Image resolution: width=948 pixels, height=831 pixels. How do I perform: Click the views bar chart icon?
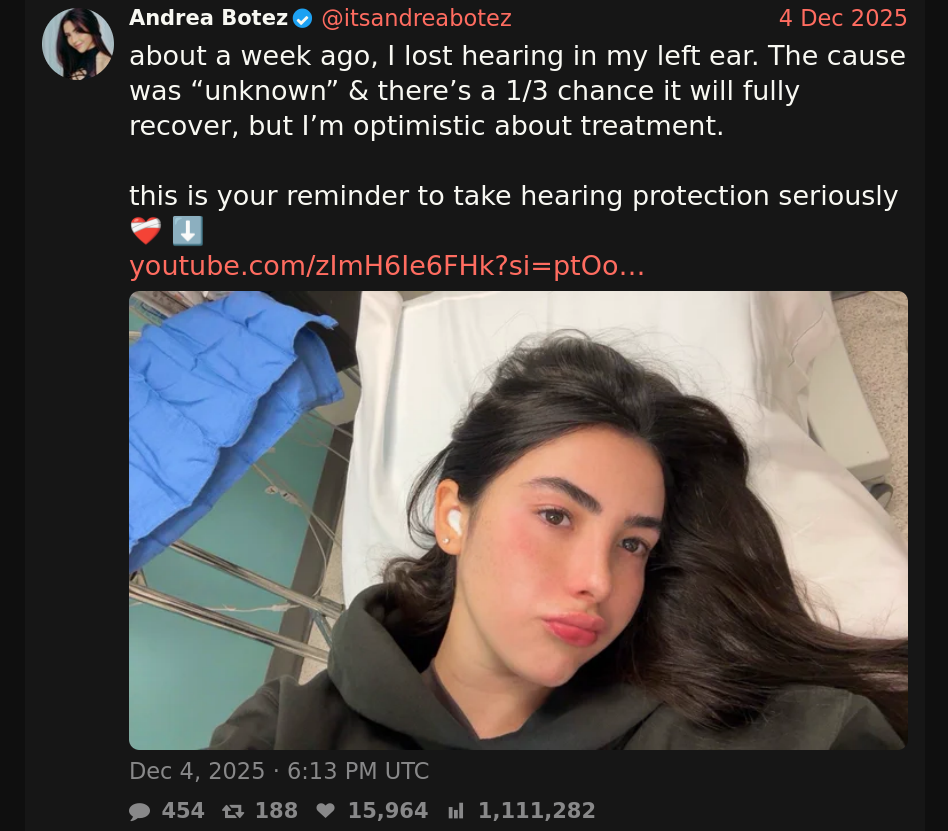pyautogui.click(x=456, y=810)
